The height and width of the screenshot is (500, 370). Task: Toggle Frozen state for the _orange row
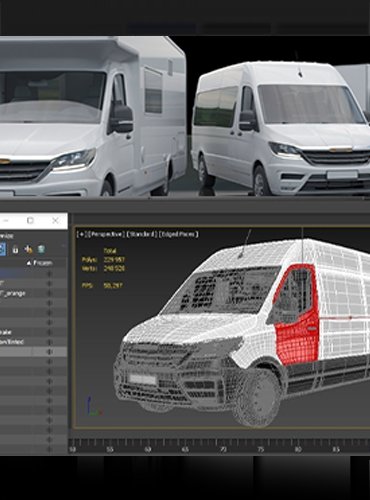[x=50, y=293]
